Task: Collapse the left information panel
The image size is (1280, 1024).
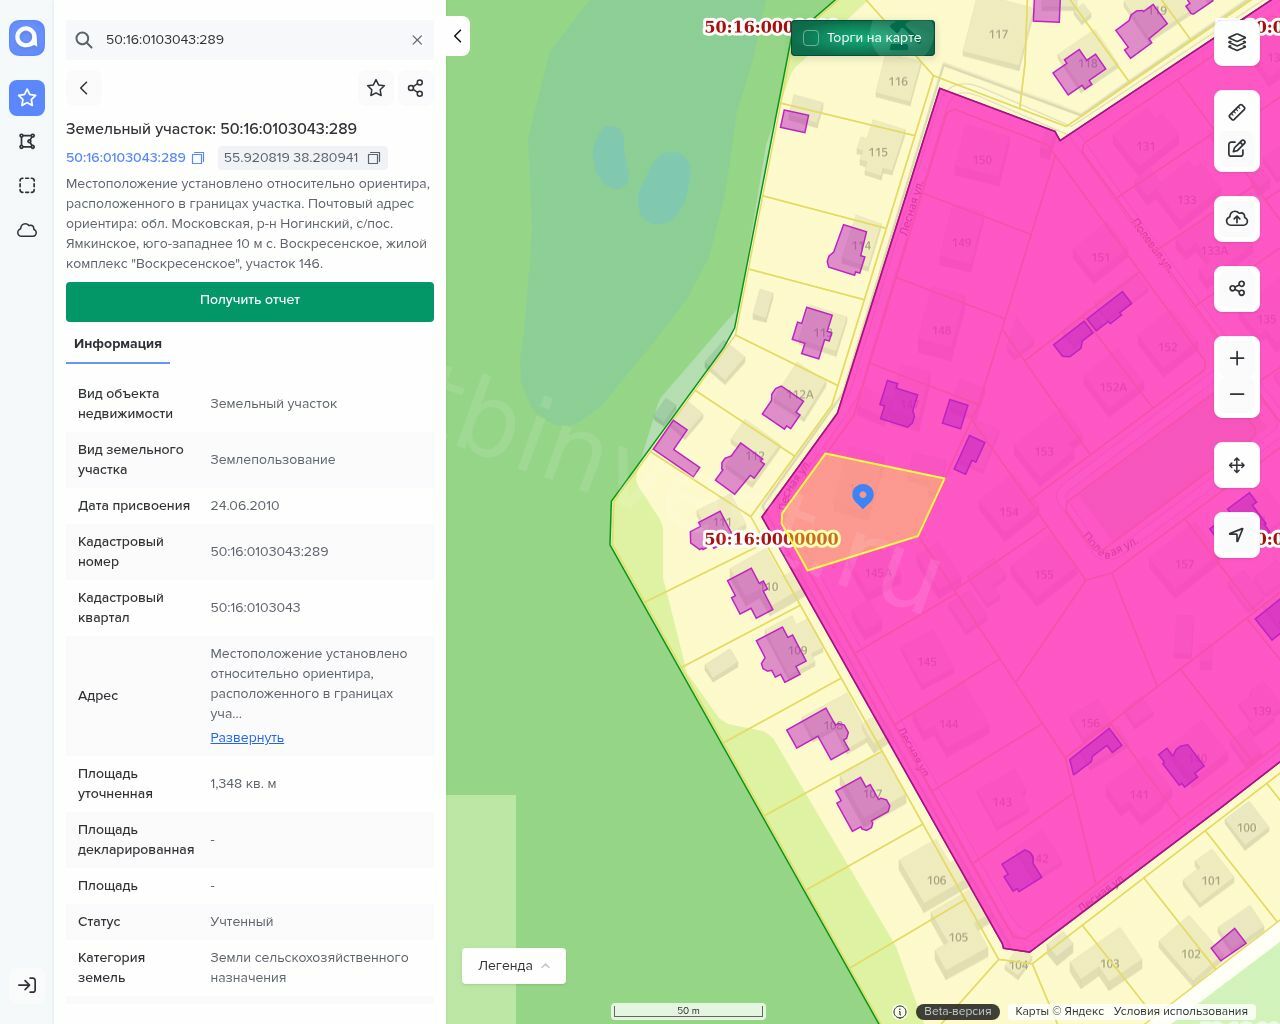Action: click(x=458, y=36)
